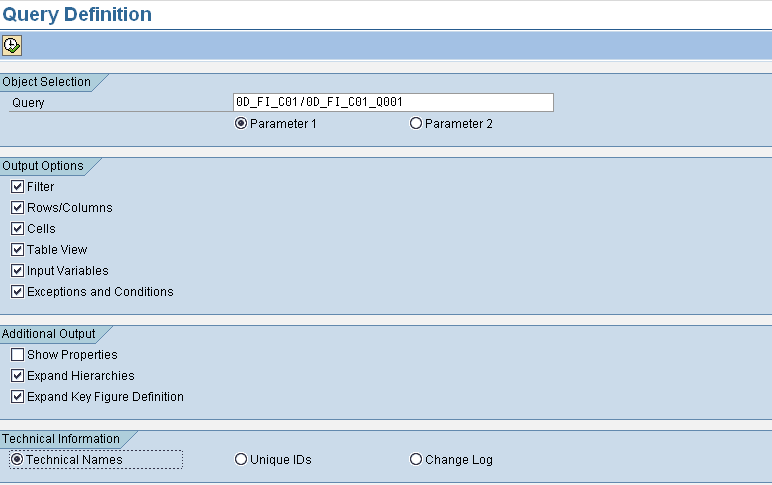The width and height of the screenshot is (772, 485).
Task: Enable the Show Properties checkbox
Action: [x=17, y=355]
